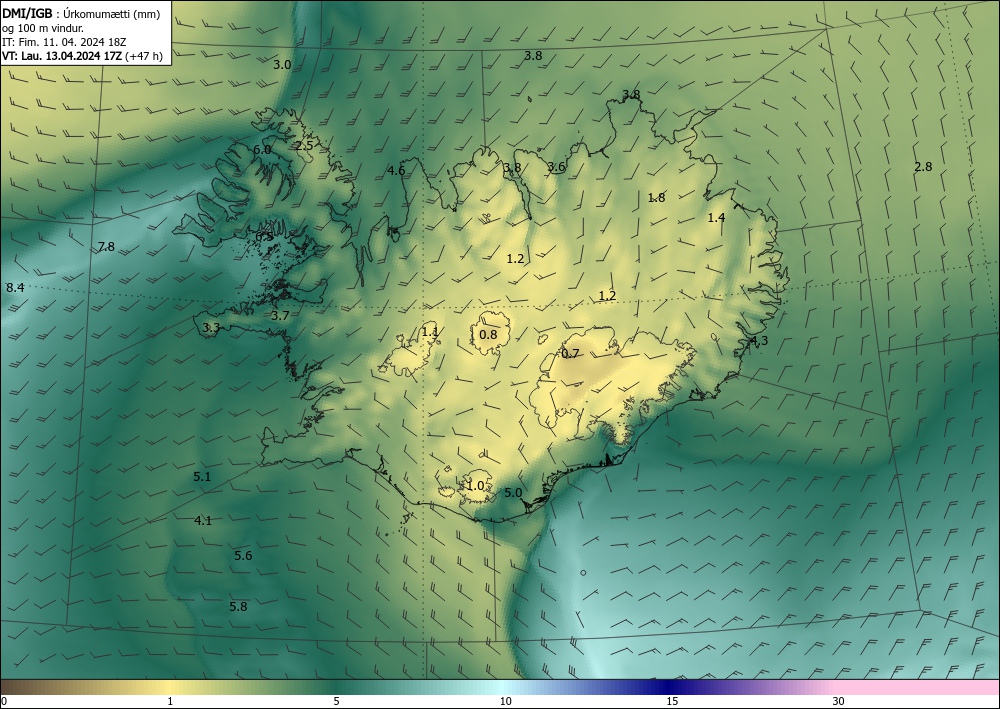Viewport: 1000px width, 709px height.
Task: Click the 1.8 map value
Action: pos(656,198)
